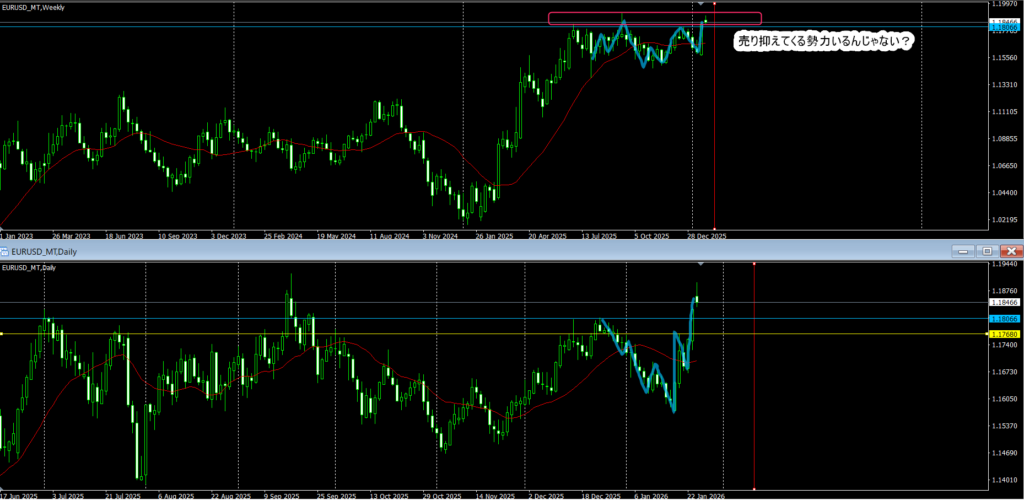1024x500 pixels.
Task: Close the EURUSD Daily chart window
Action: (x=1011, y=251)
